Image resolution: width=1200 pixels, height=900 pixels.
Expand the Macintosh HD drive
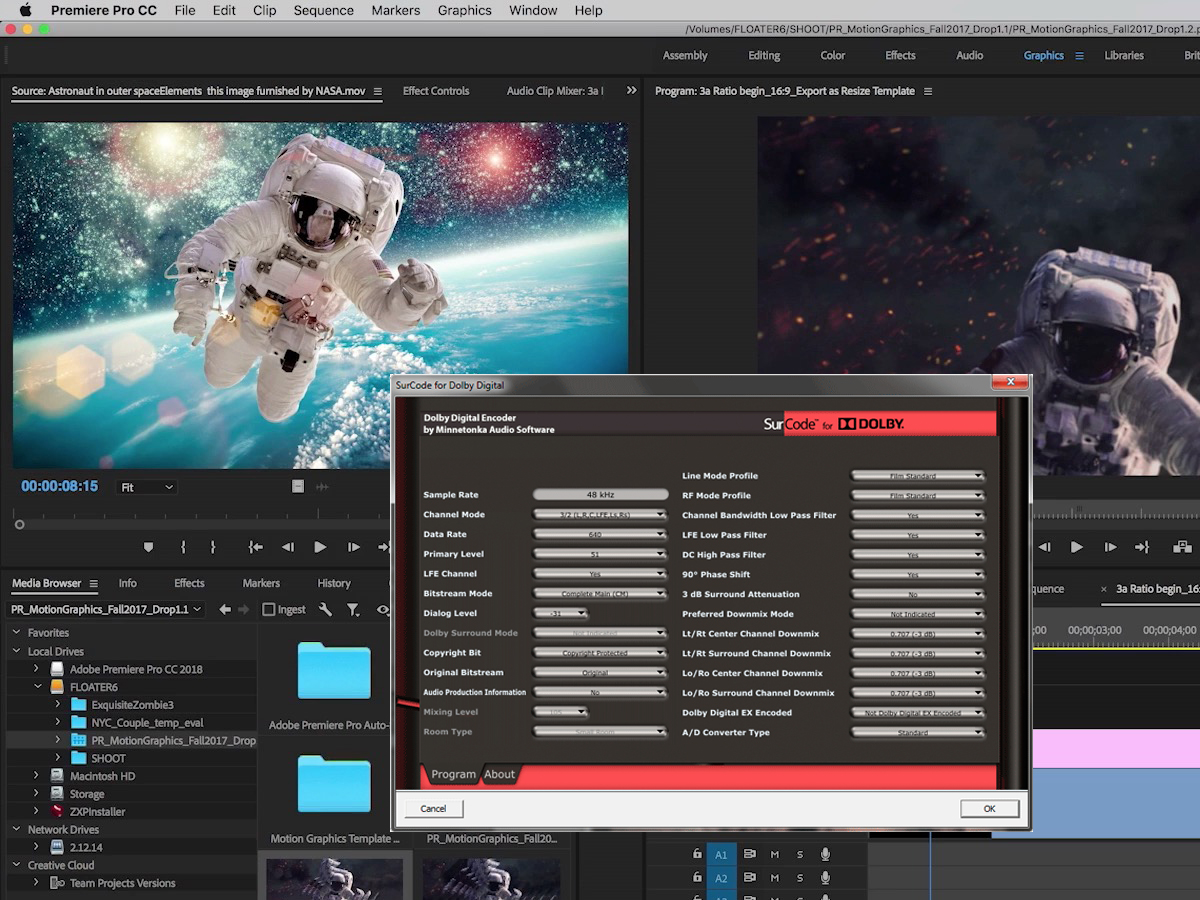[38, 776]
